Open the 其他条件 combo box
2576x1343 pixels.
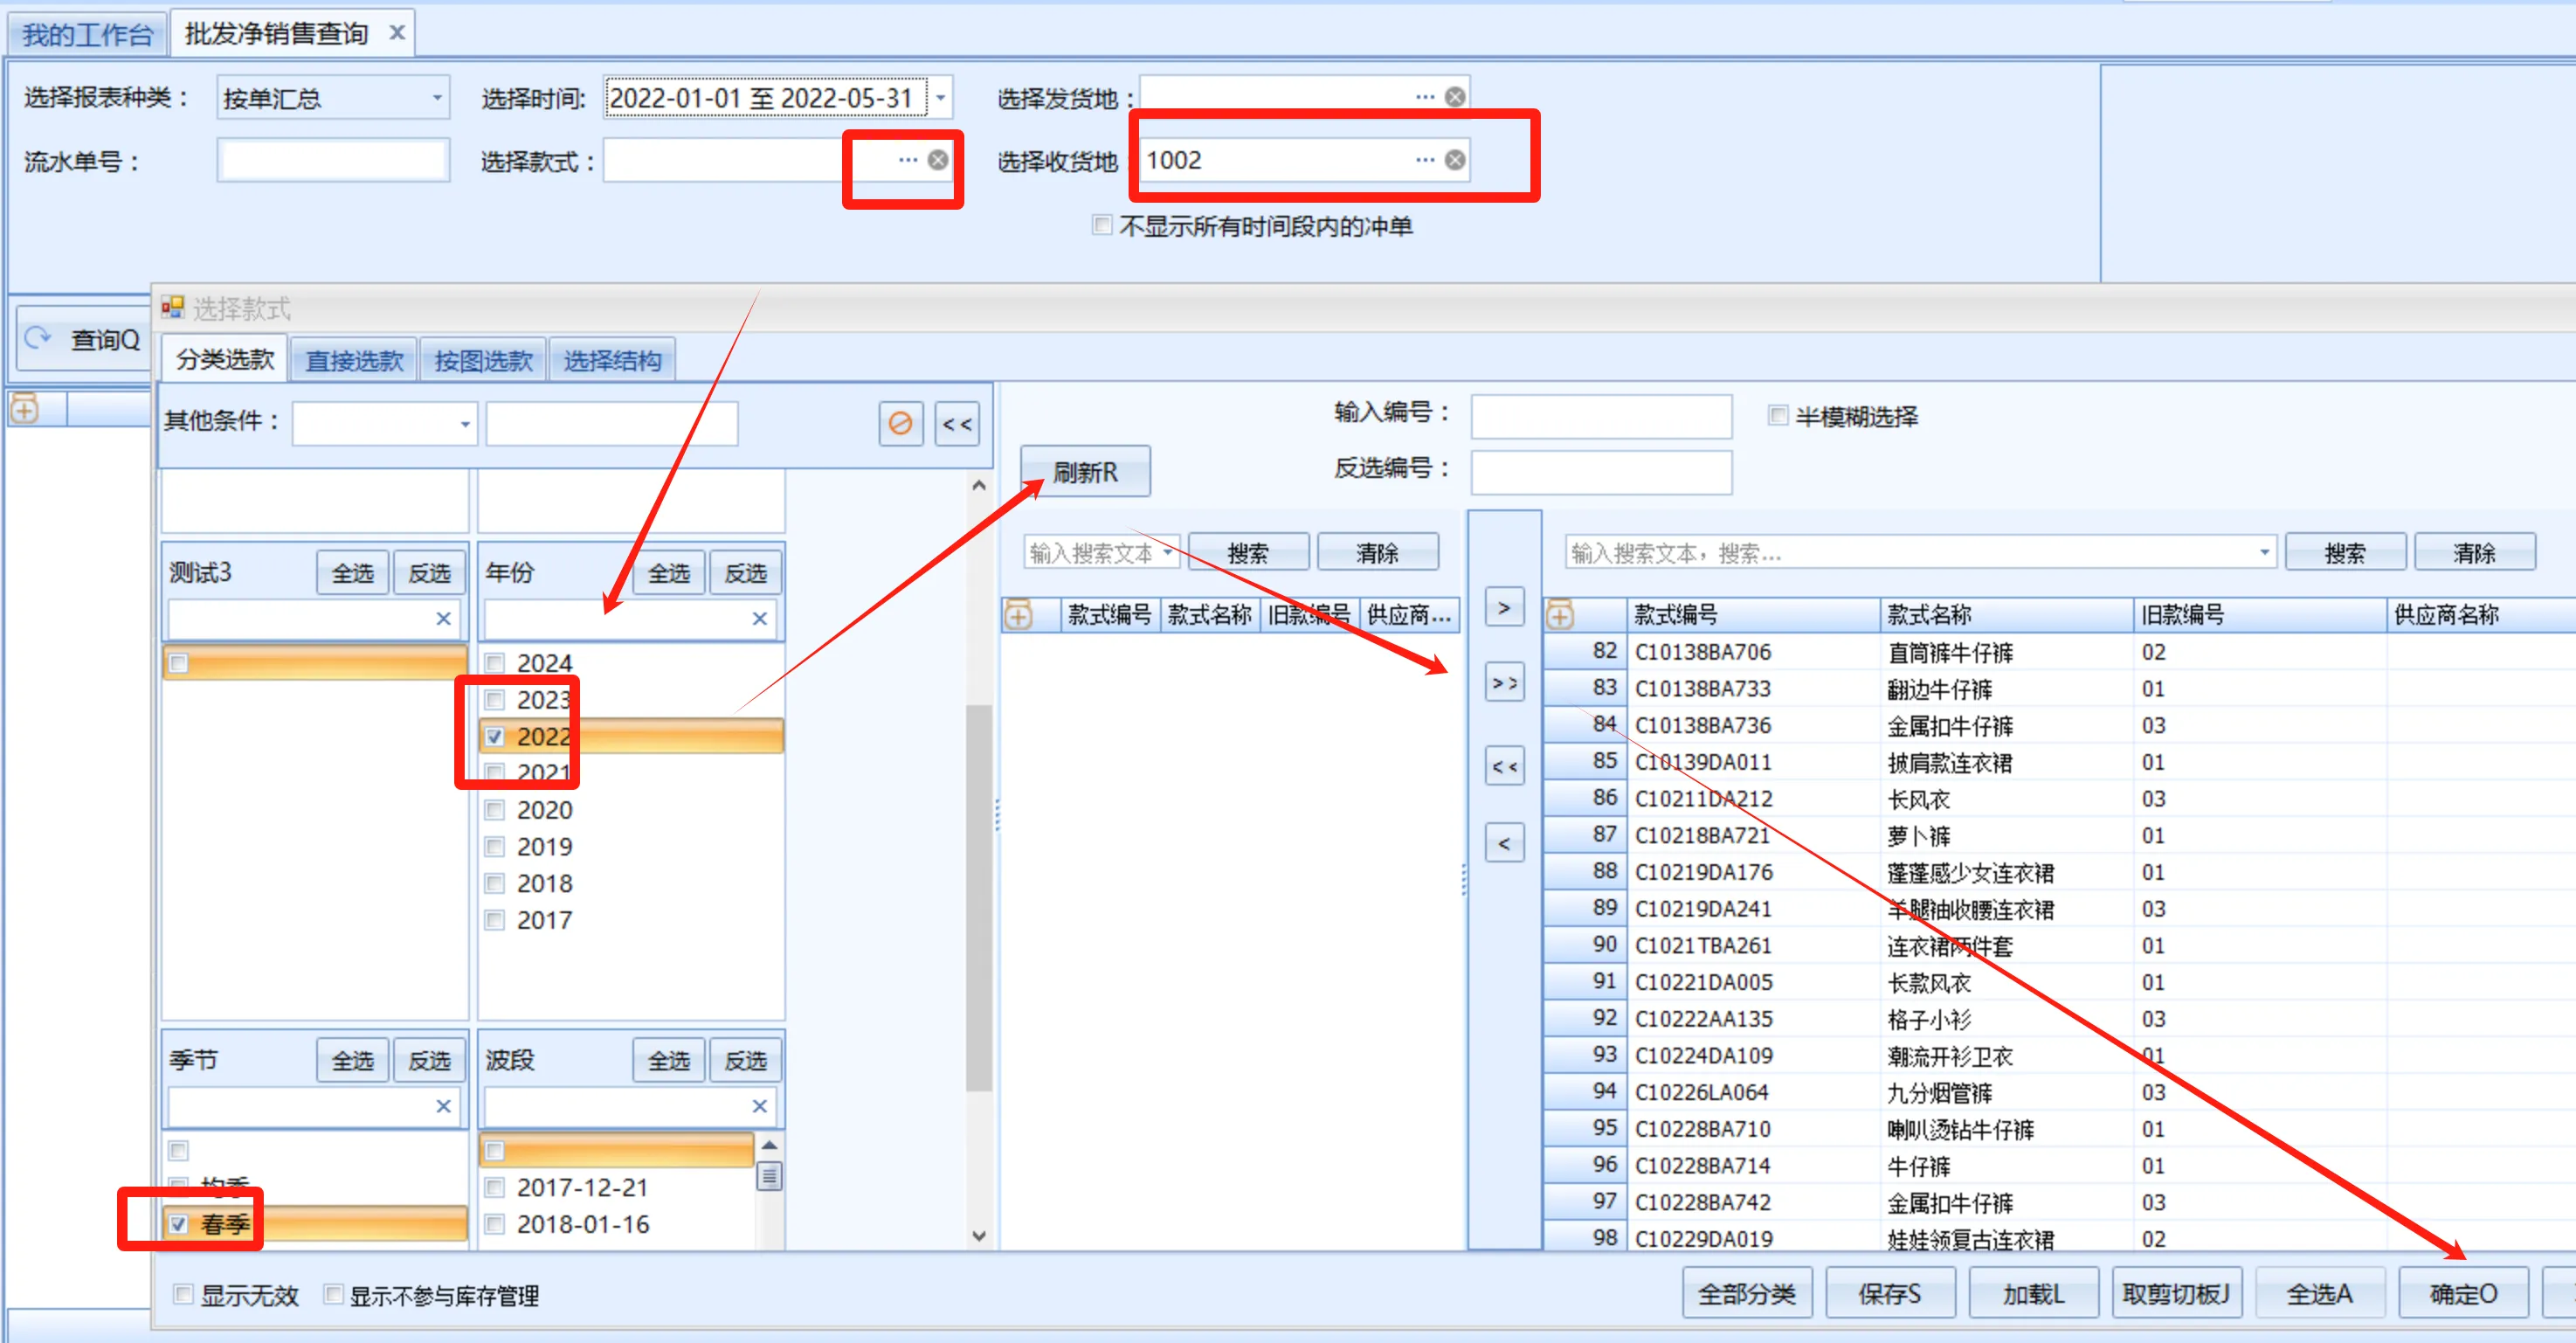tap(464, 423)
